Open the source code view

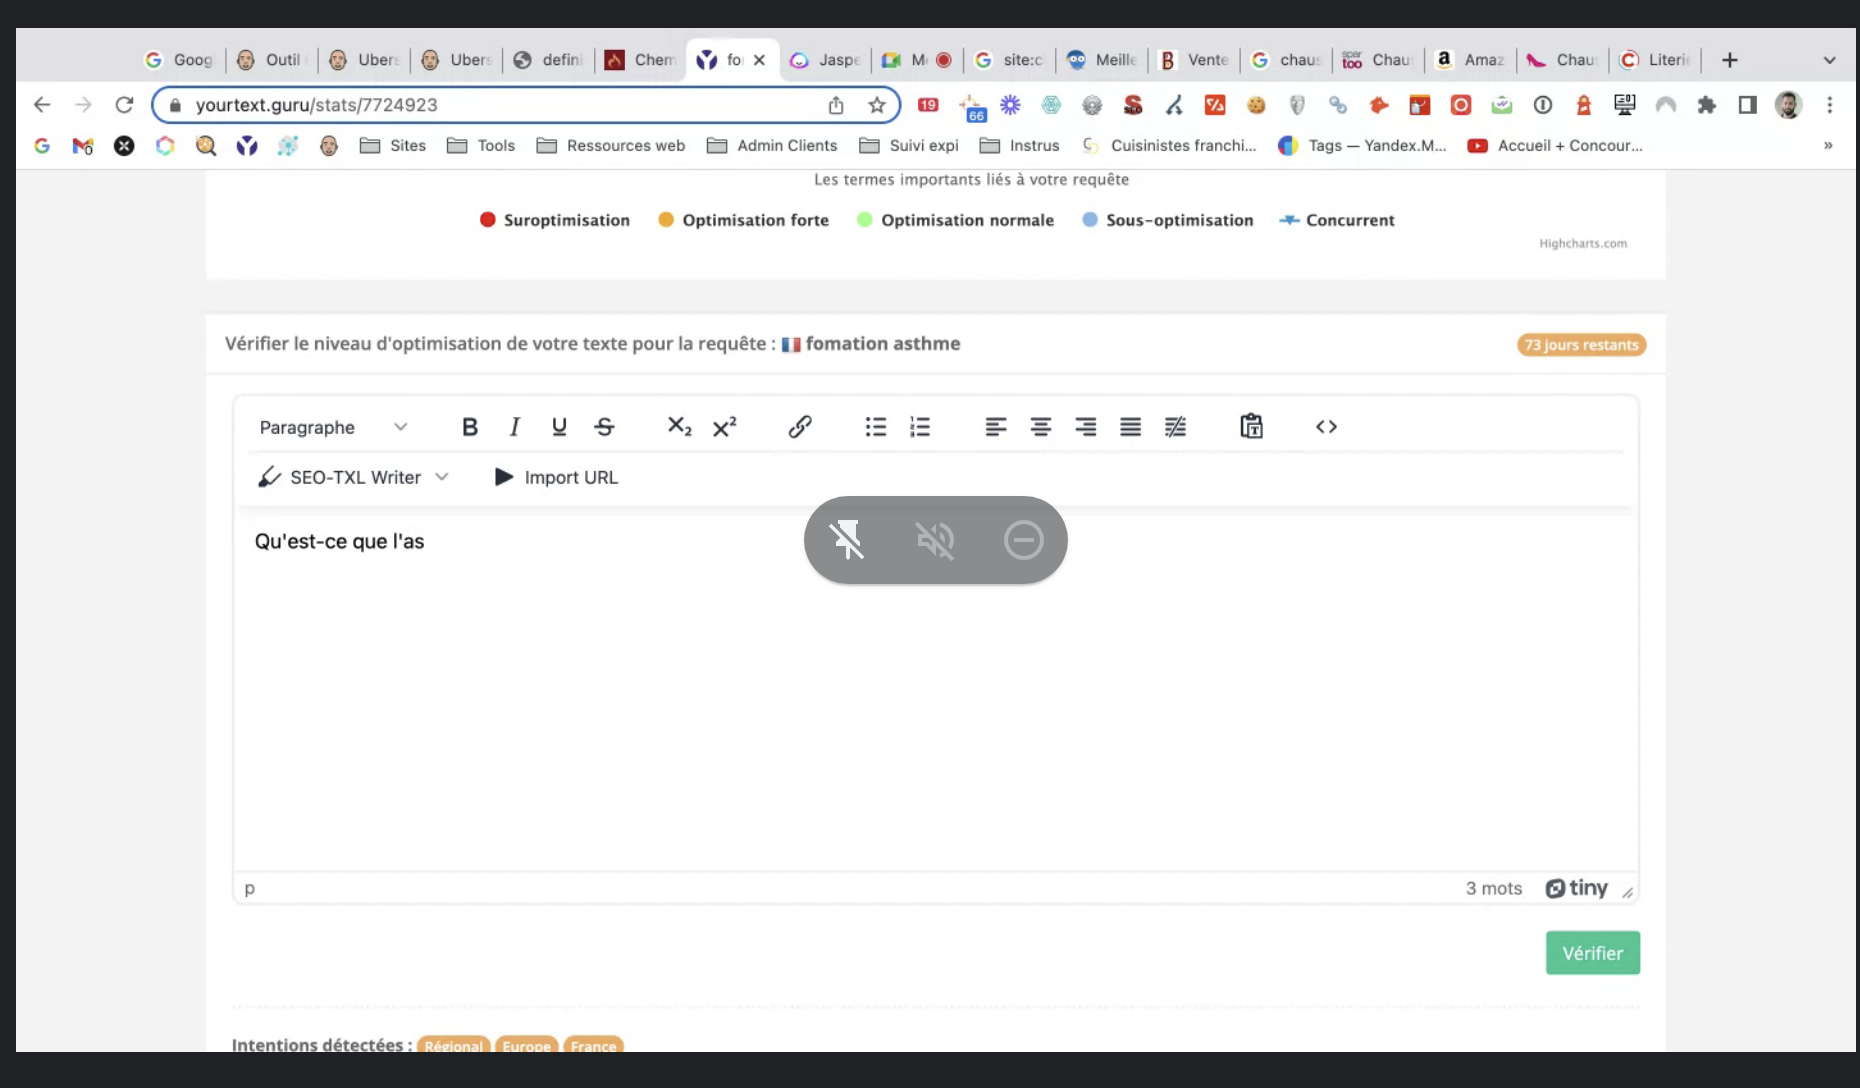click(1326, 427)
